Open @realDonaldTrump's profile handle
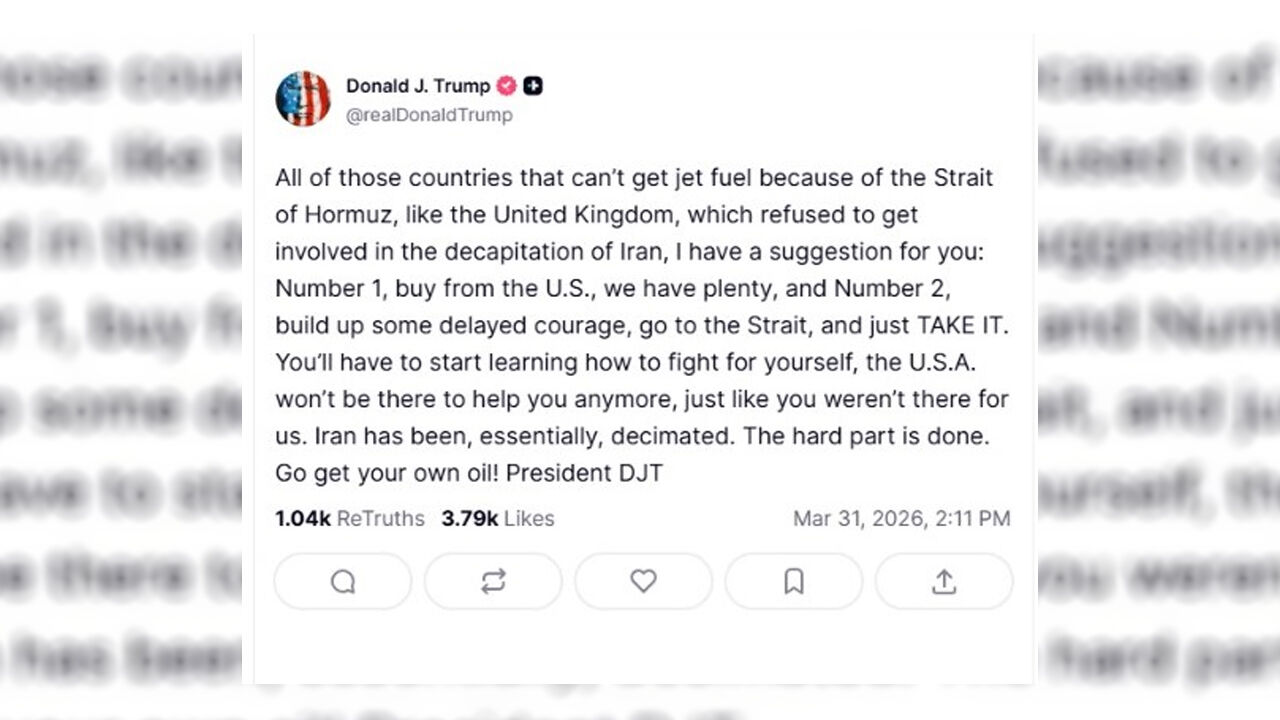Image resolution: width=1280 pixels, height=720 pixels. tap(428, 114)
